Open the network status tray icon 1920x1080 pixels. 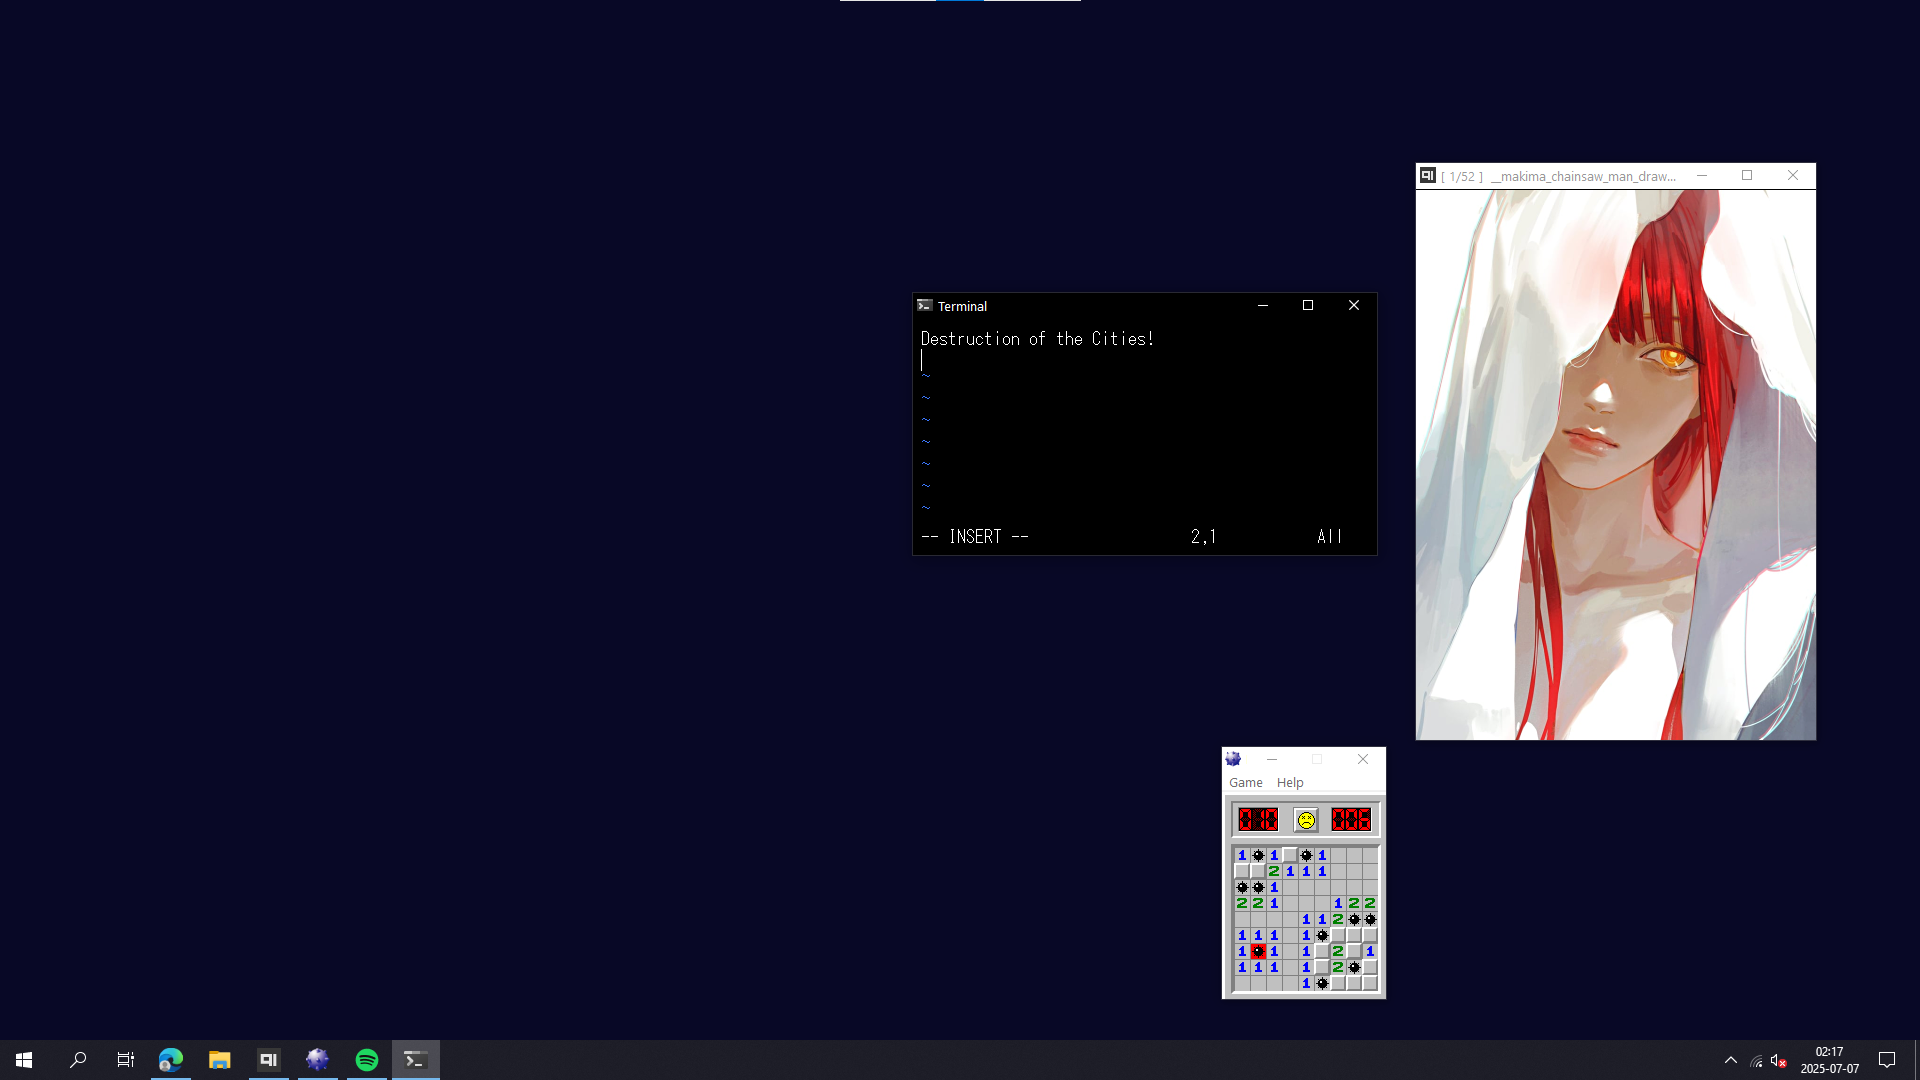point(1756,1061)
